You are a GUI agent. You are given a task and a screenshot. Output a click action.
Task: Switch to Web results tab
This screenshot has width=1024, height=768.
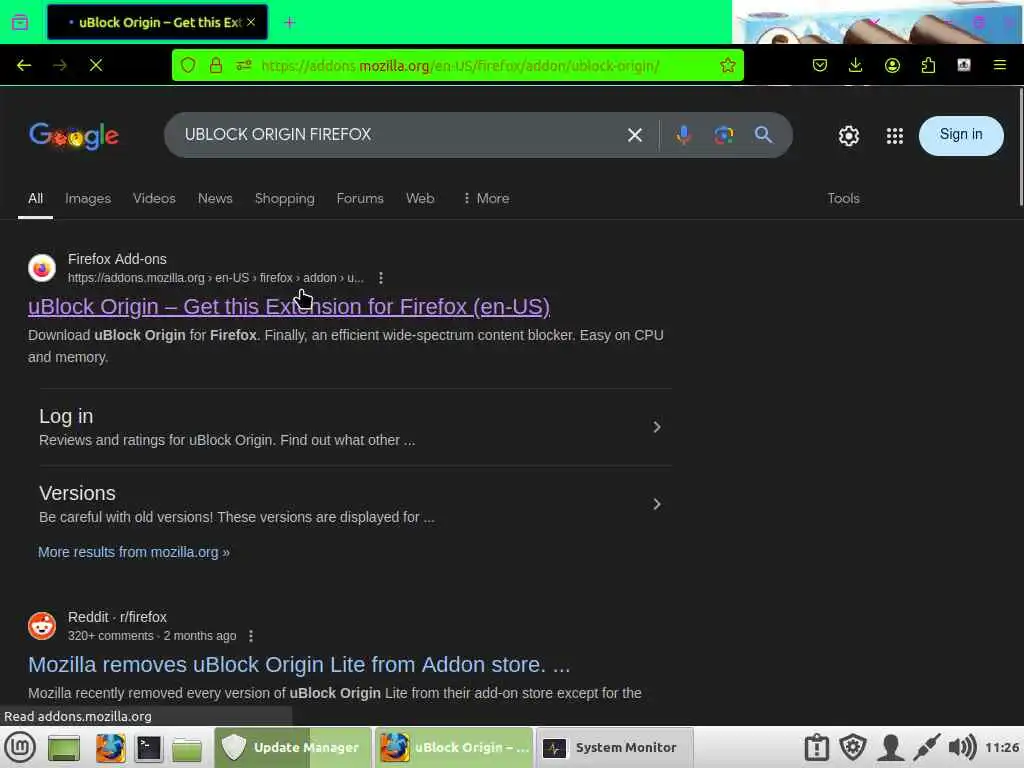point(420,199)
